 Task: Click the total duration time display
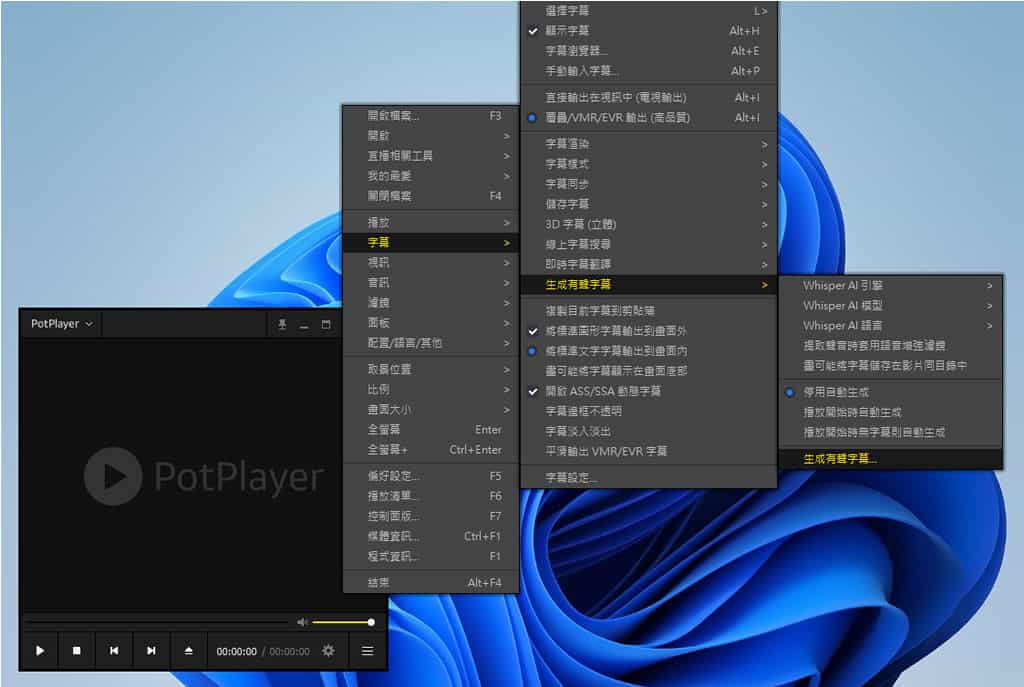pos(289,651)
